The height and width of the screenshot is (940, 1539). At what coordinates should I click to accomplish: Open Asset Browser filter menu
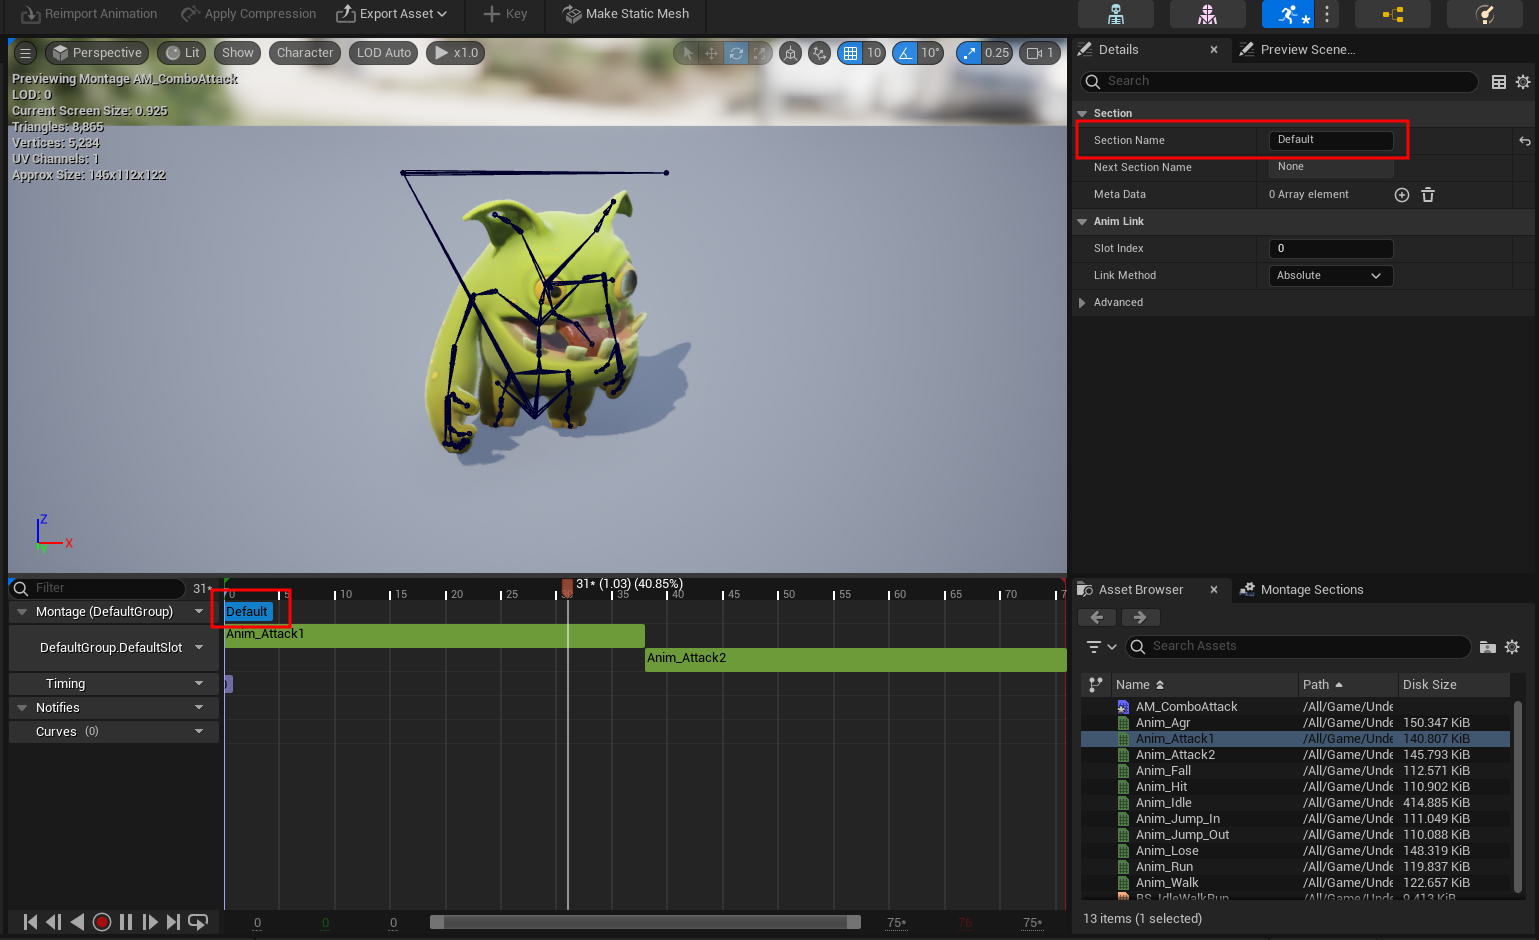(1101, 647)
